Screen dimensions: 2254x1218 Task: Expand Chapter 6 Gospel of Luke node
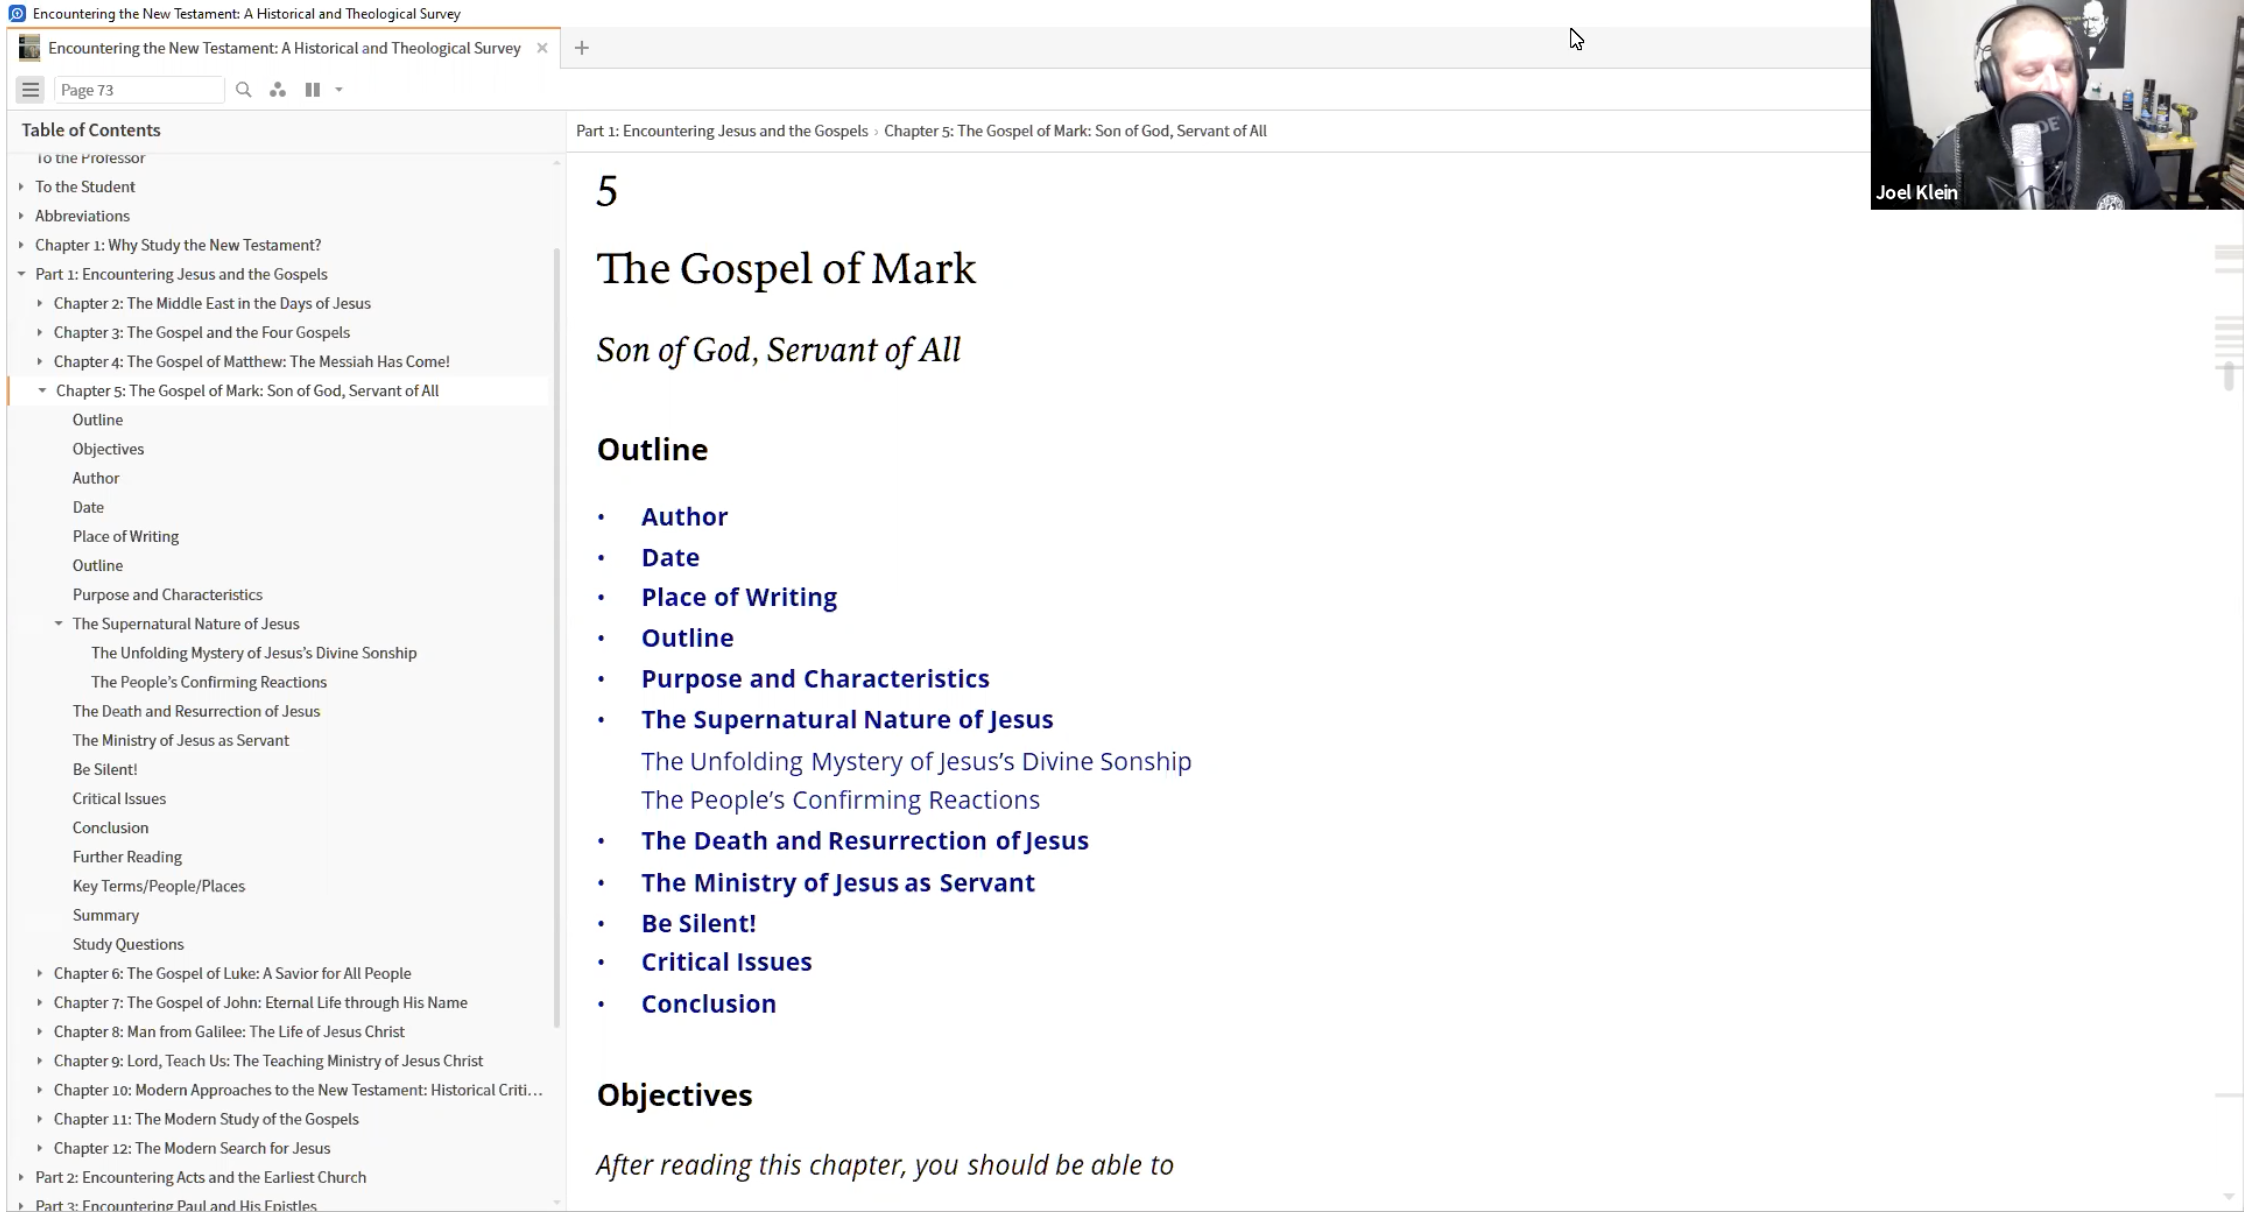click(x=40, y=973)
